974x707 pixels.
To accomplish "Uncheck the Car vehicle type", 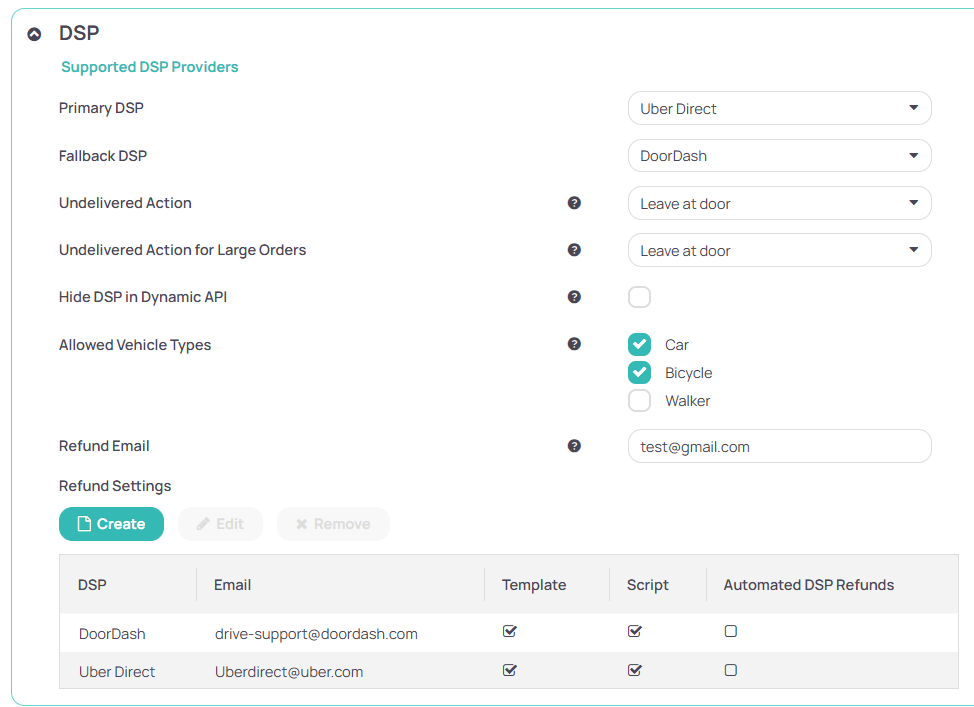I will 639,343.
